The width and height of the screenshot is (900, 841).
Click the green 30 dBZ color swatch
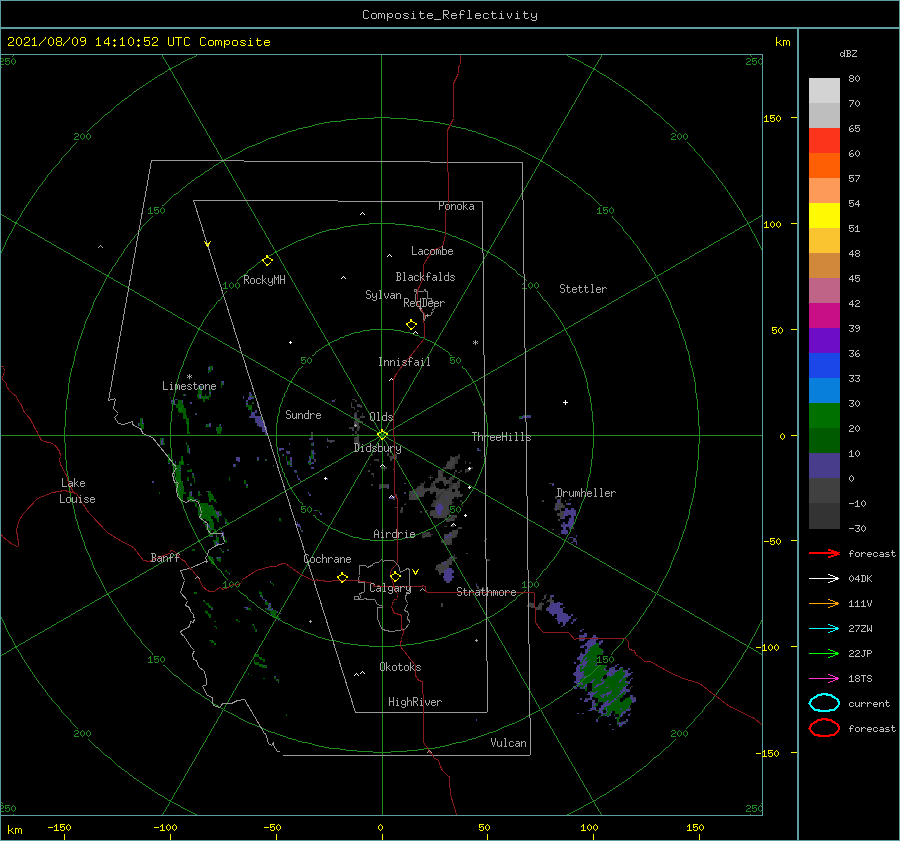tap(824, 415)
